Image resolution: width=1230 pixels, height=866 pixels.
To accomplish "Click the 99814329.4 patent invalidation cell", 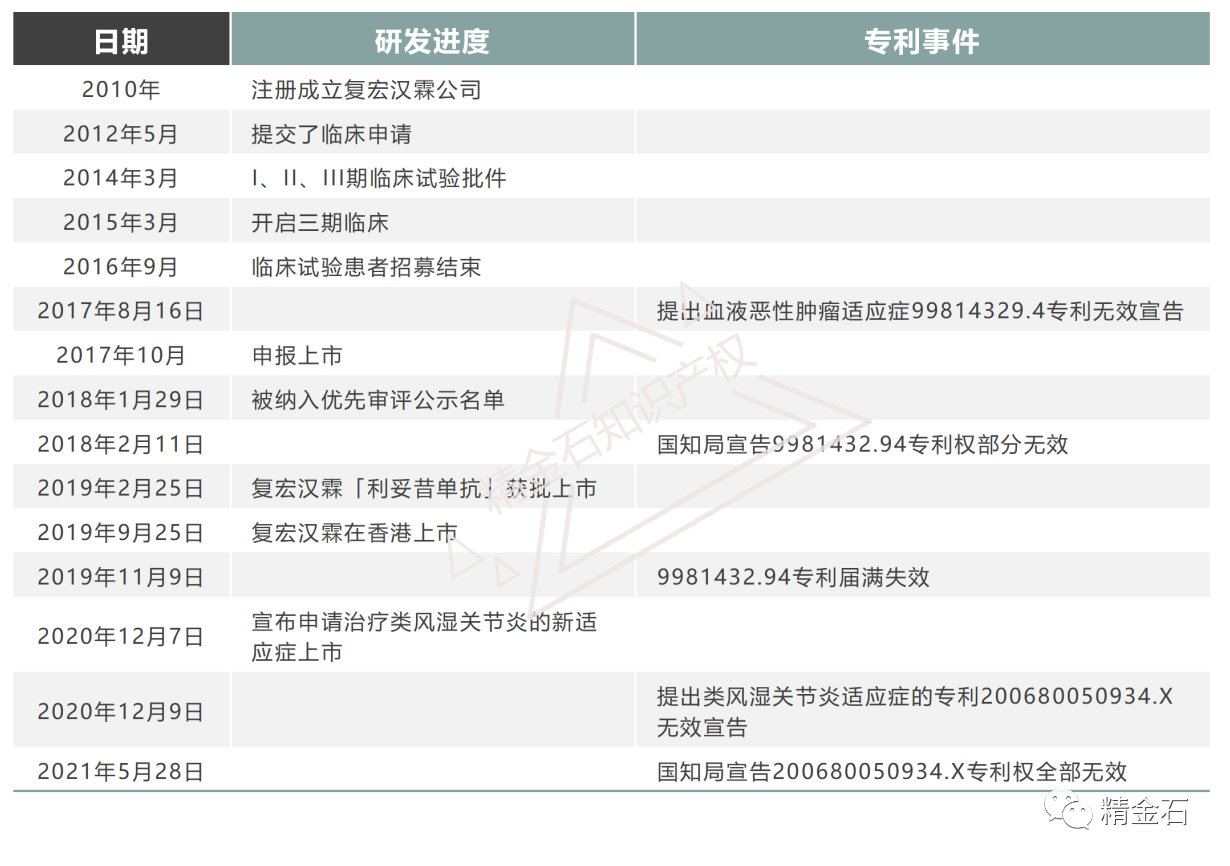I will pos(922,310).
